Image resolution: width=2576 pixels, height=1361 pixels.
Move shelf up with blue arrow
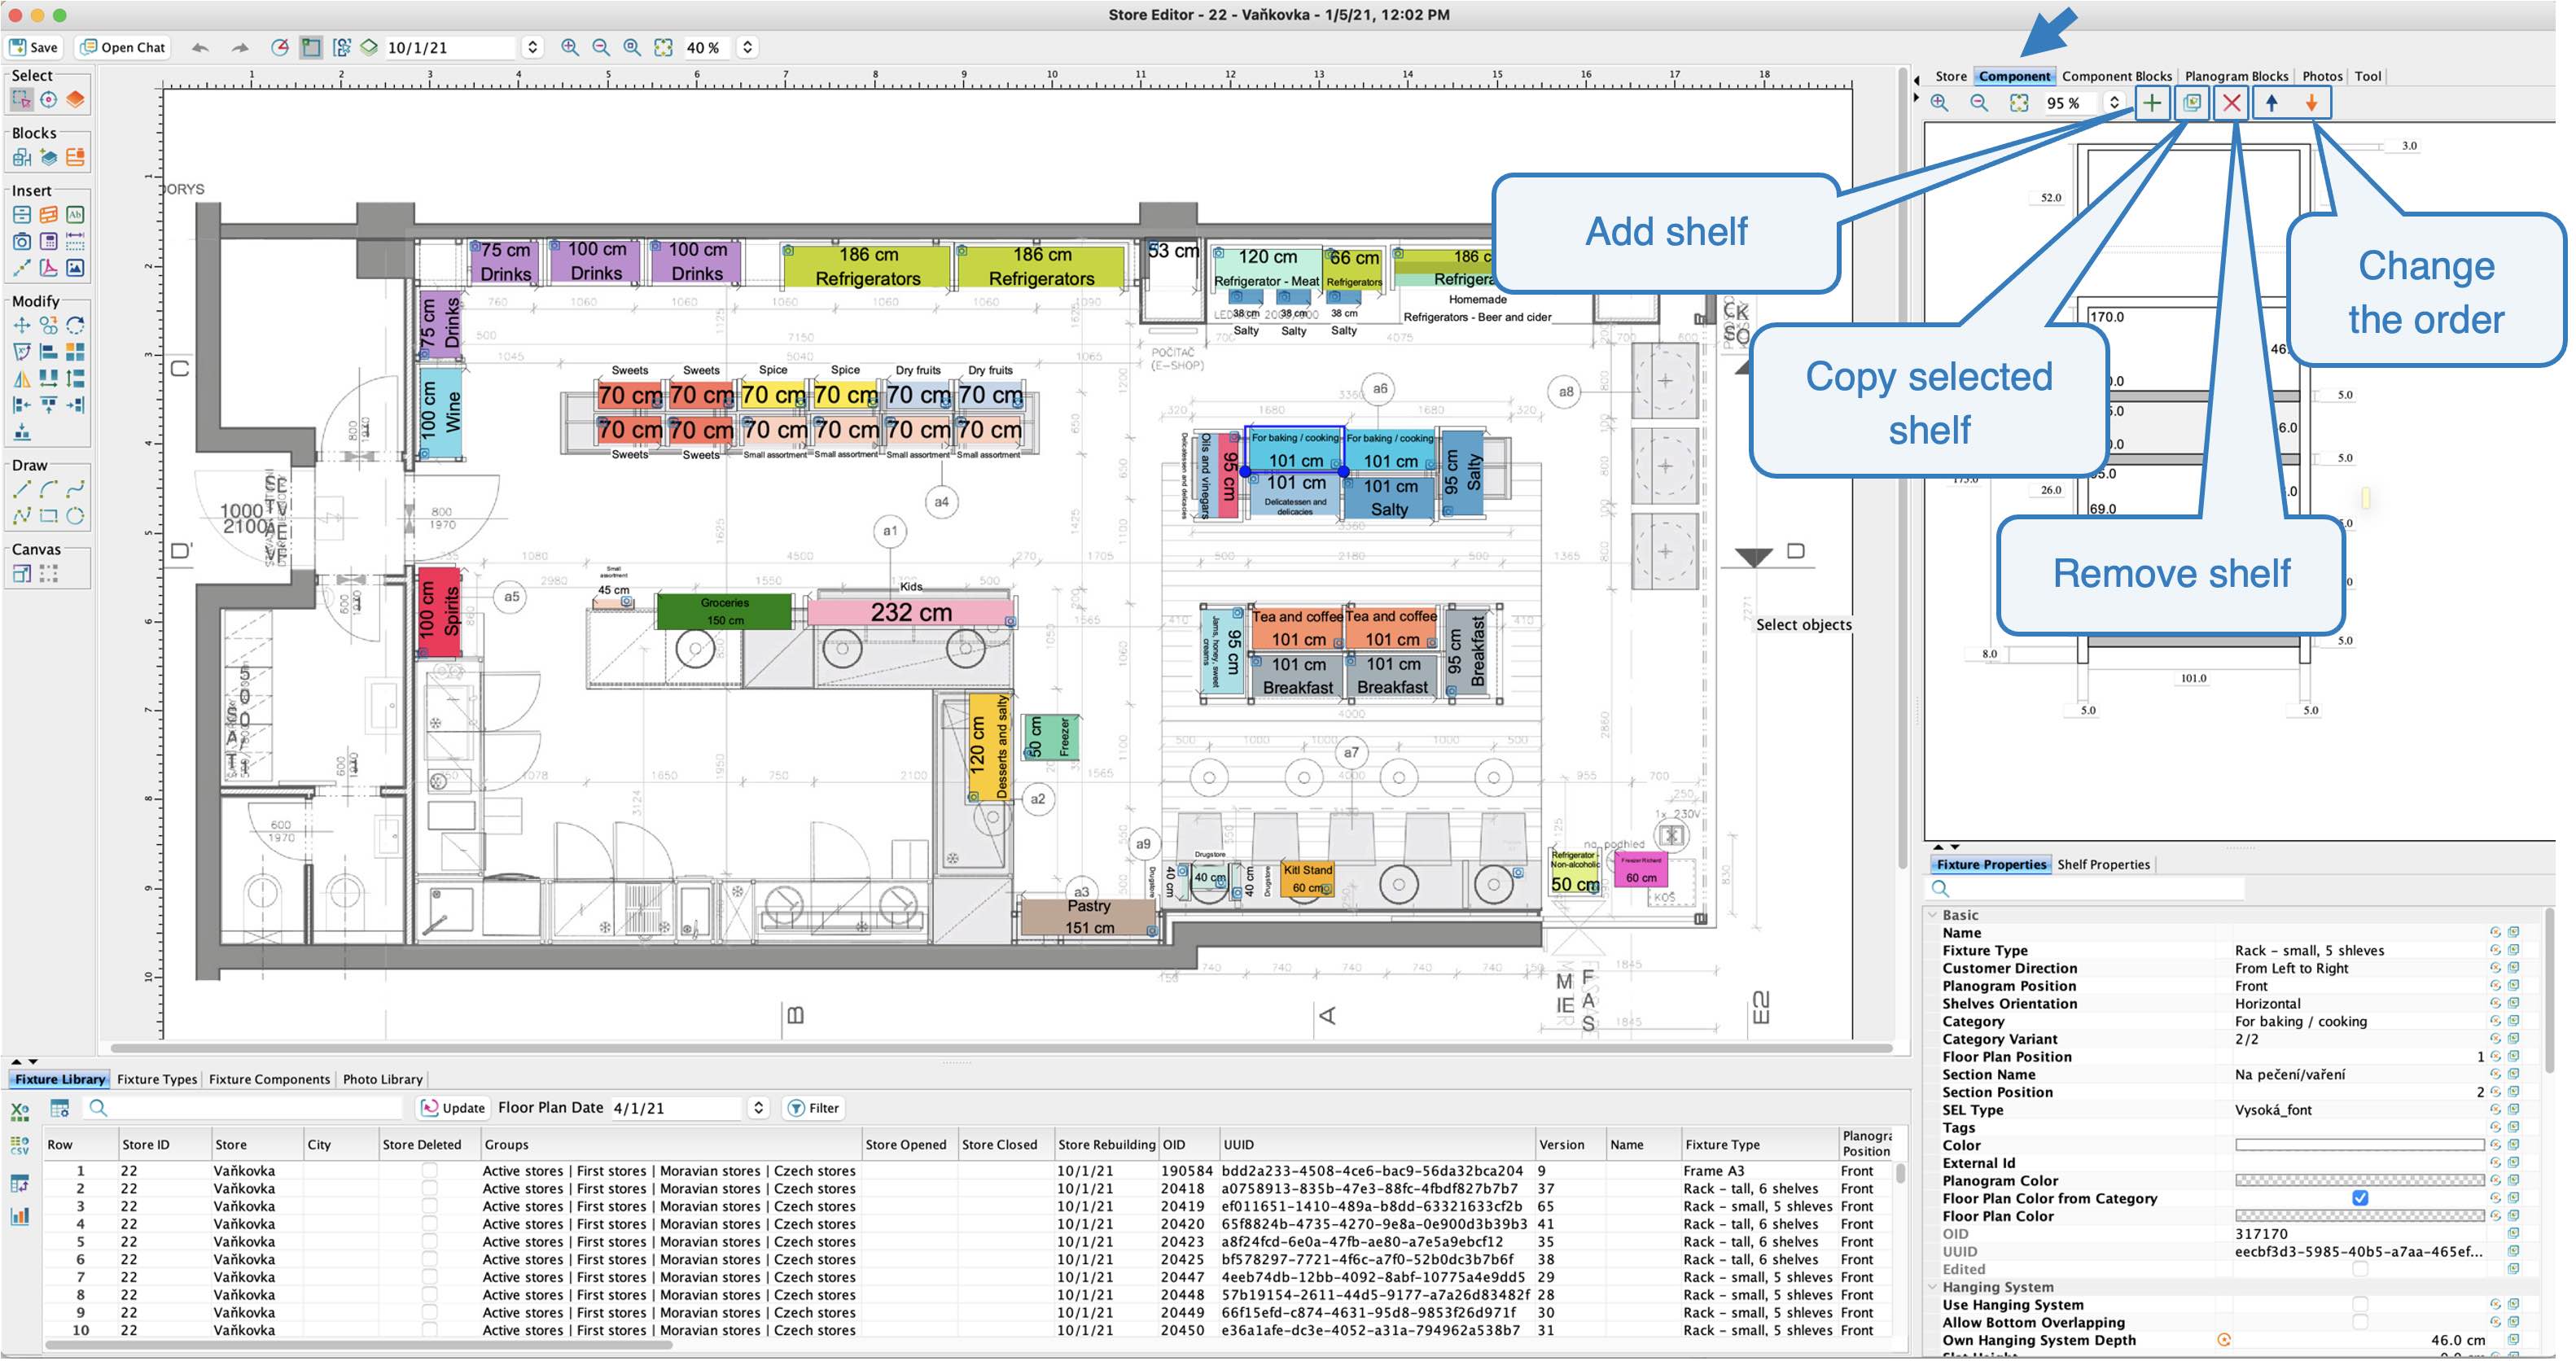[2272, 102]
